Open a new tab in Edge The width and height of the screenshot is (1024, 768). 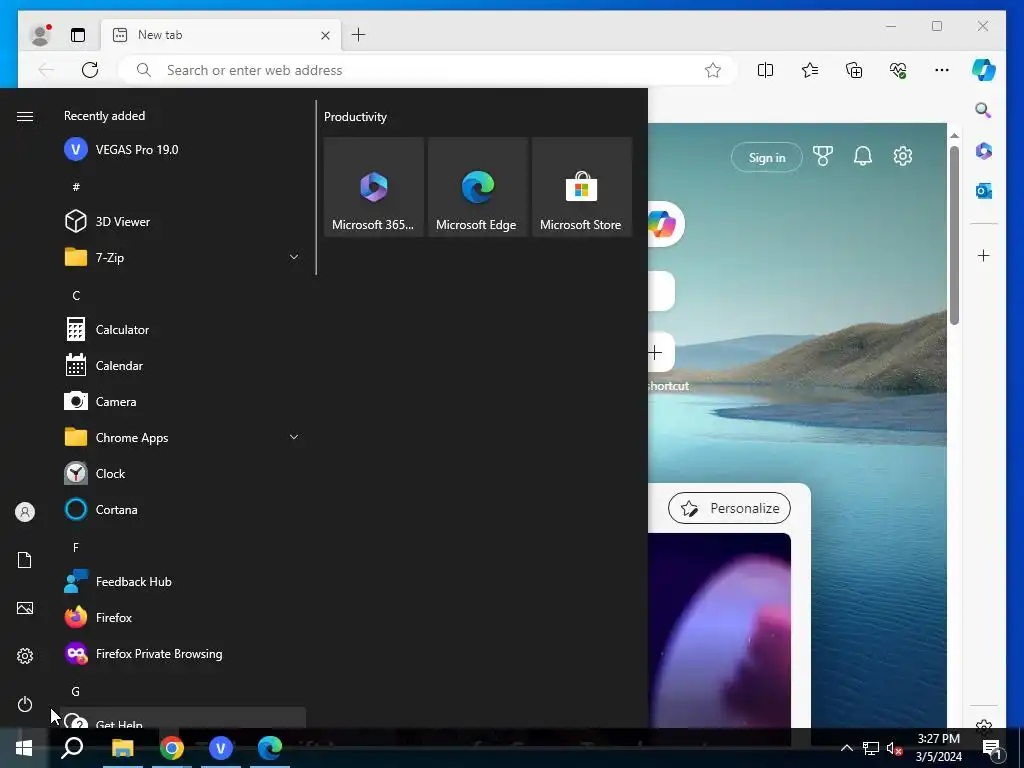(359, 35)
